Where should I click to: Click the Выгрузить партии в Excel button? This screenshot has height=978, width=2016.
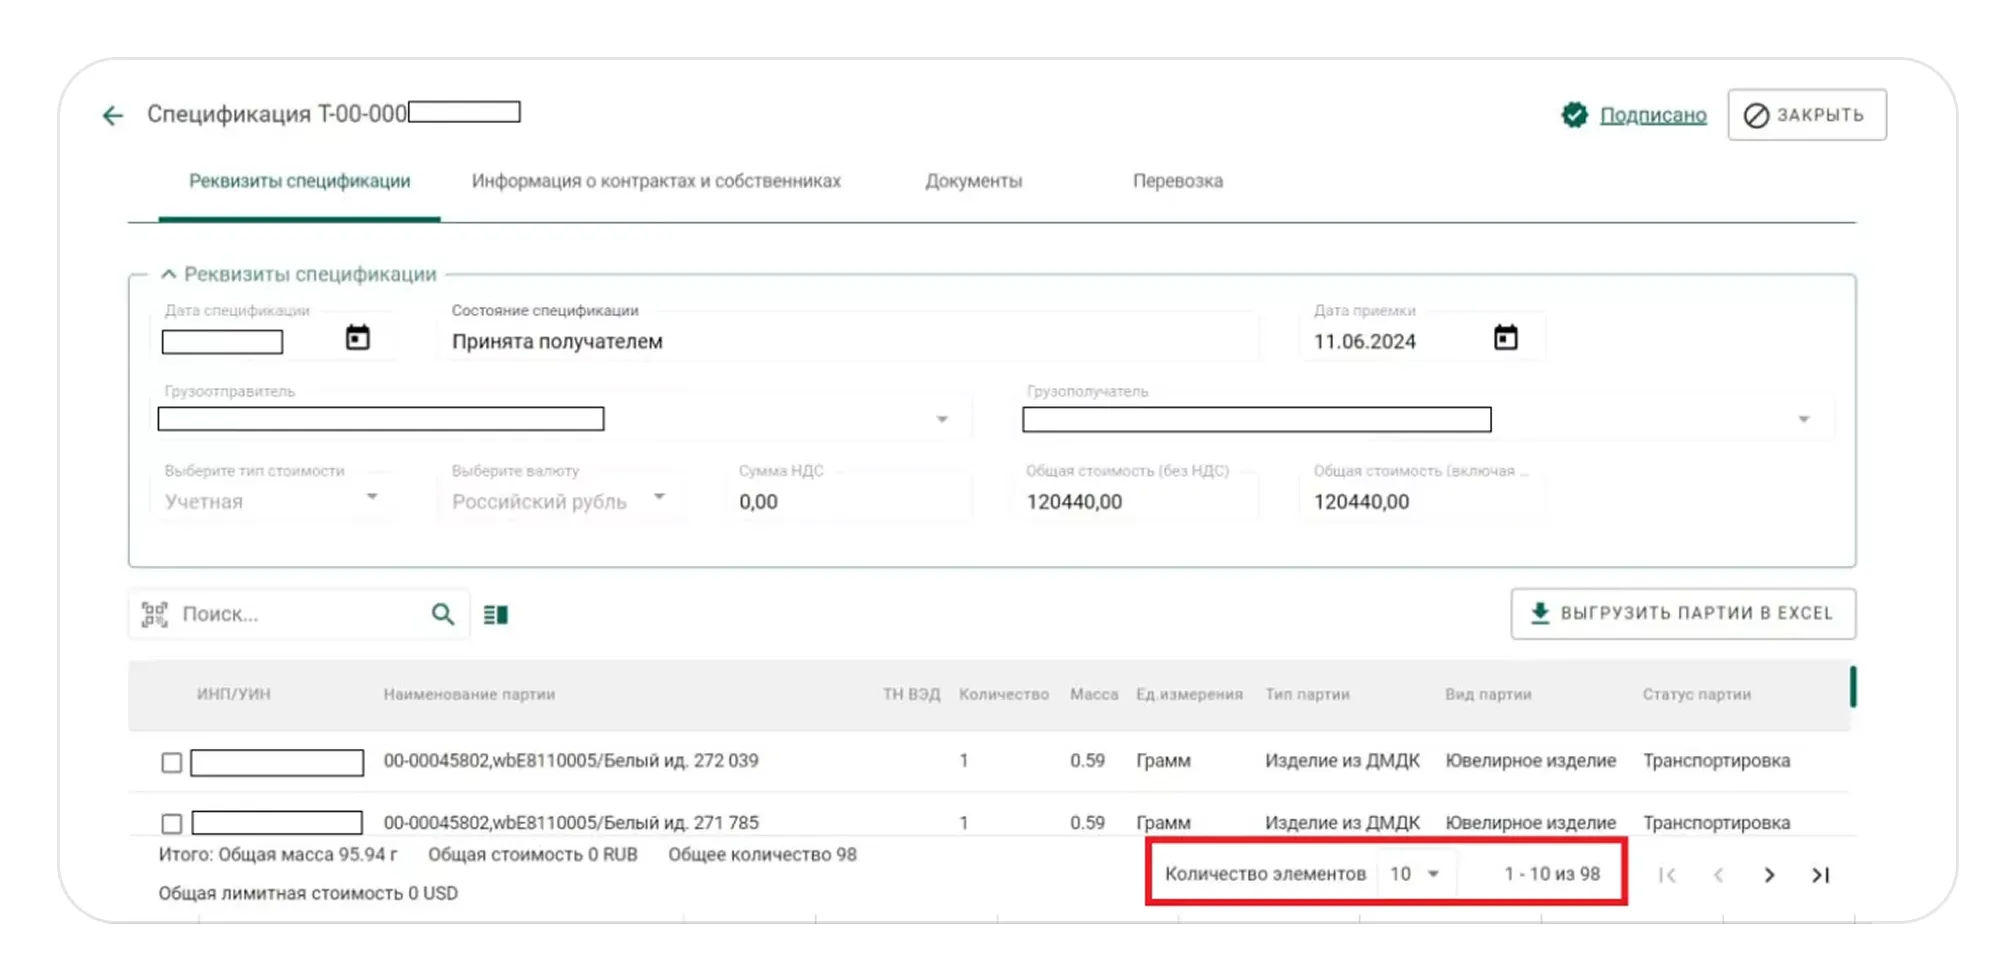(1683, 613)
